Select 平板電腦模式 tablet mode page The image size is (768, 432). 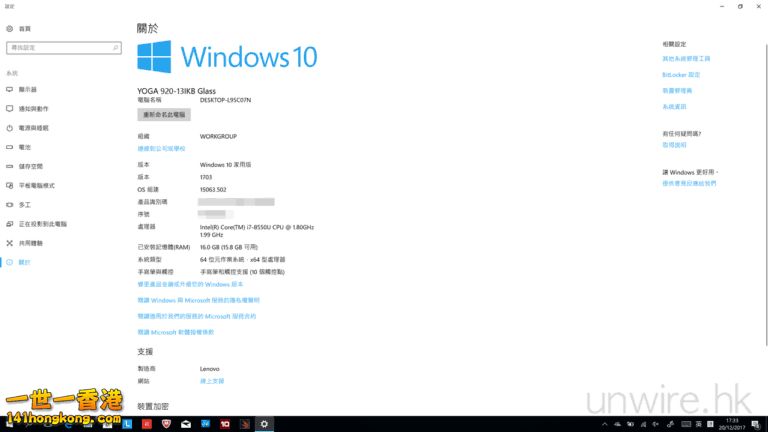pyautogui.click(x=36, y=186)
